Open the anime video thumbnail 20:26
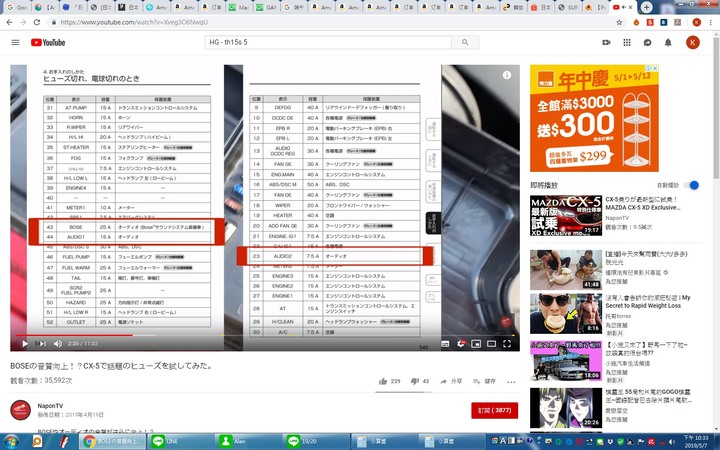Viewport: 720px width, 450px height. [566, 408]
